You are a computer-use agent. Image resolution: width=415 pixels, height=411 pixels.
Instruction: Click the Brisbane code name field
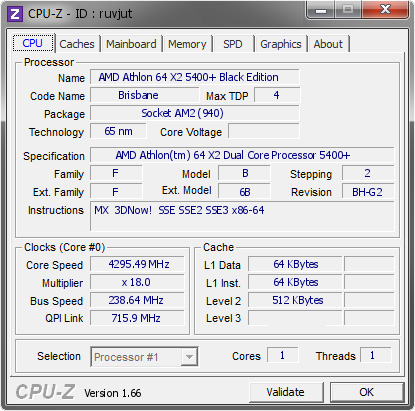coord(144,95)
